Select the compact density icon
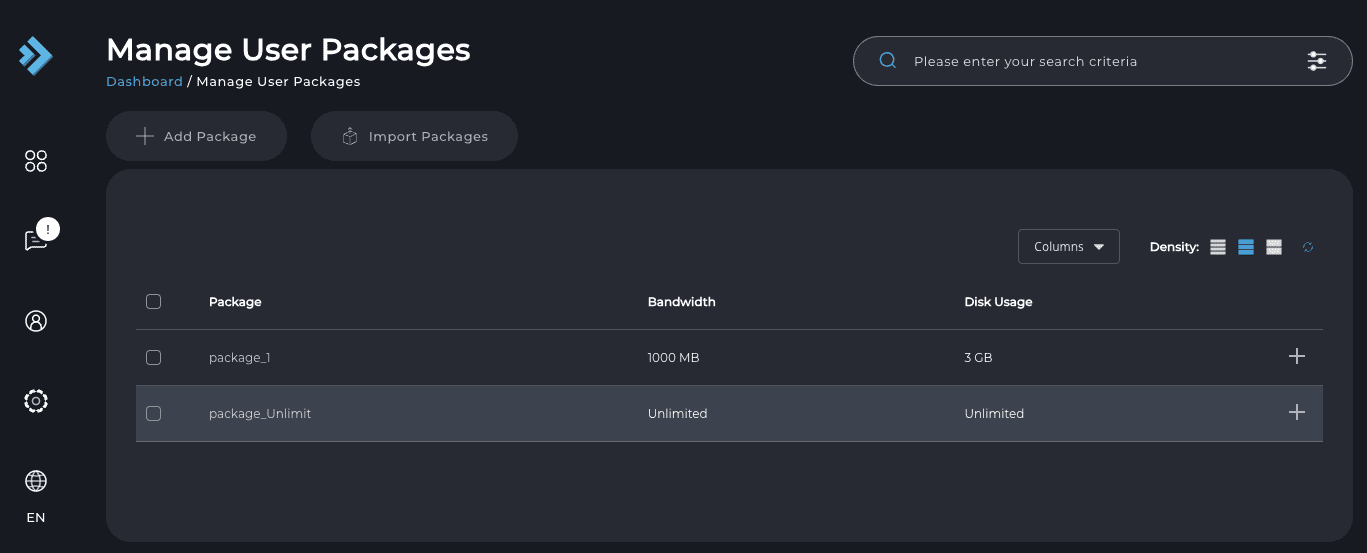1367x553 pixels. coord(1218,247)
